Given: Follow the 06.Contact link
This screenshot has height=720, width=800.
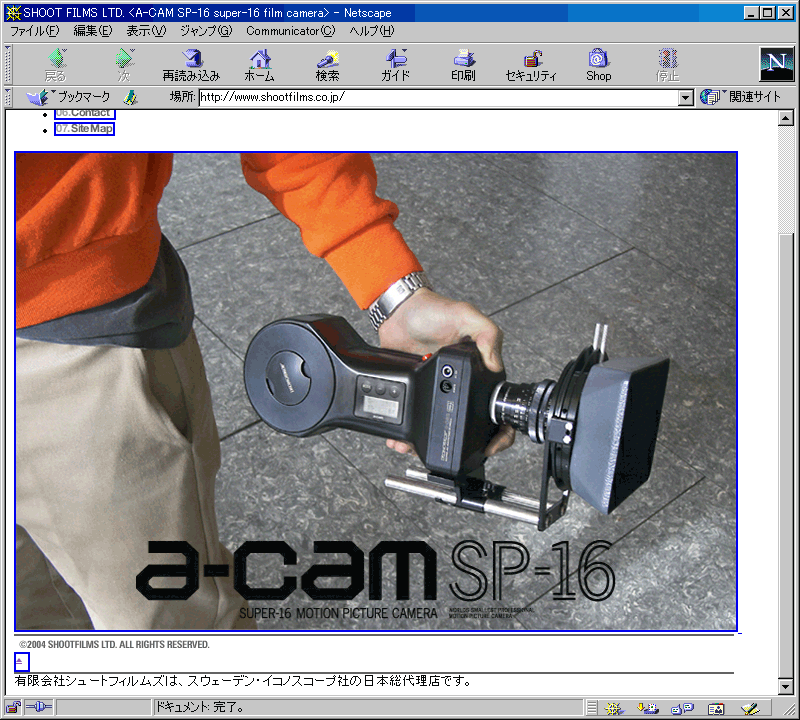Looking at the screenshot, I should 85,114.
